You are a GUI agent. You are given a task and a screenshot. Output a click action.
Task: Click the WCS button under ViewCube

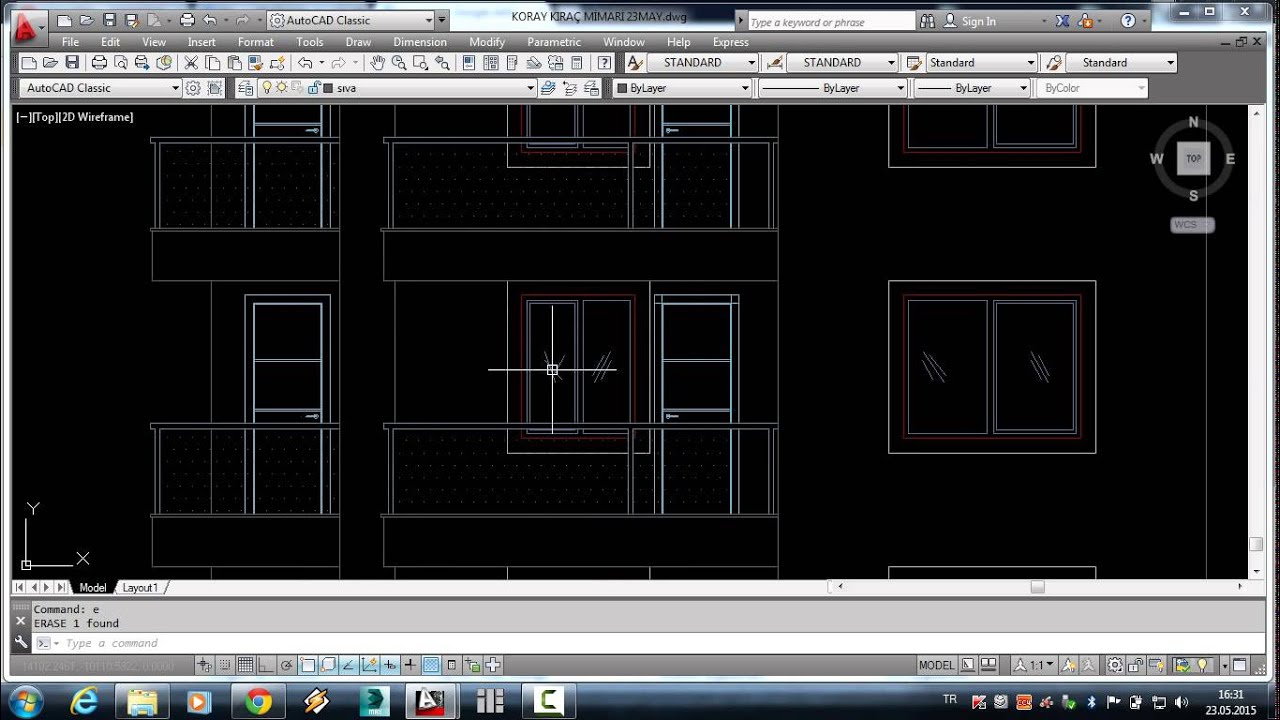click(1192, 225)
